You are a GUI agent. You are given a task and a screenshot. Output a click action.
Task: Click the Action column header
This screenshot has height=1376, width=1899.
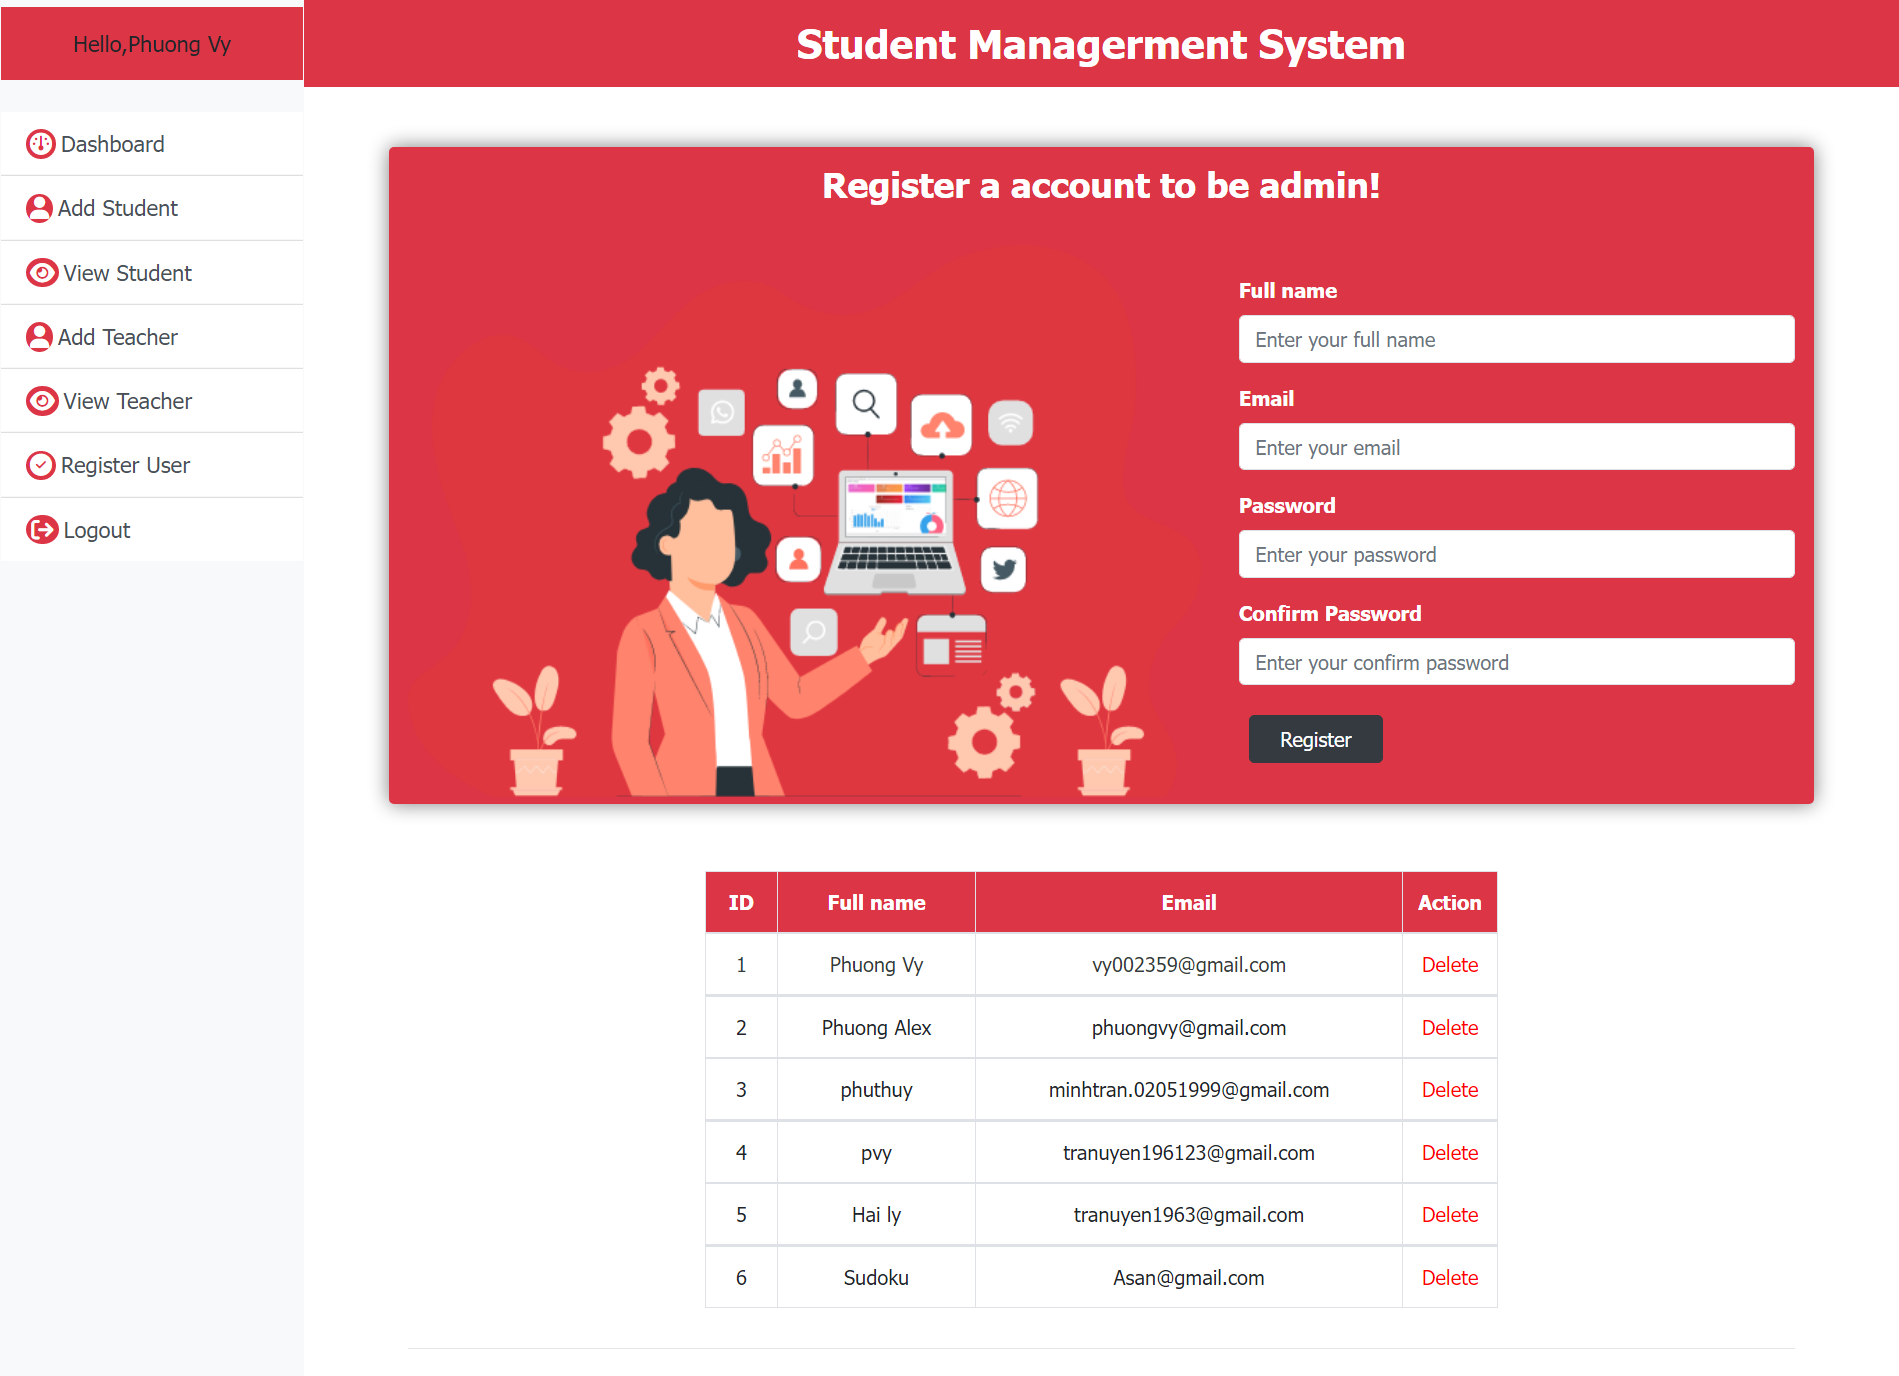pyautogui.click(x=1449, y=902)
